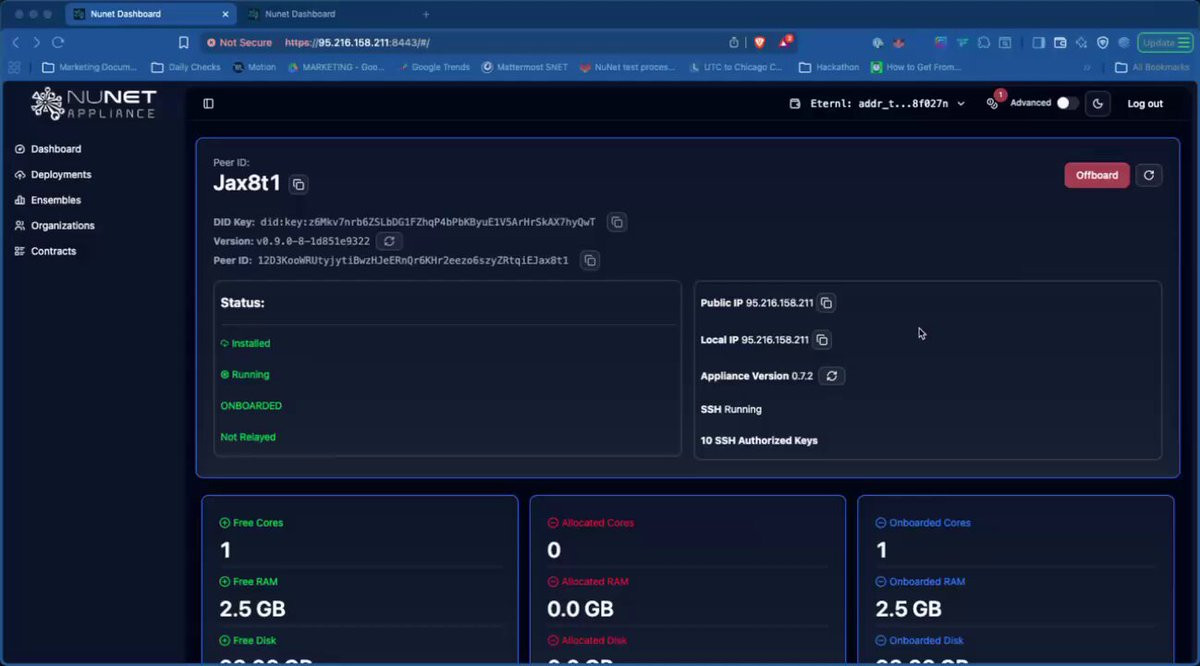Click the browser forward arrow

pos(37,43)
